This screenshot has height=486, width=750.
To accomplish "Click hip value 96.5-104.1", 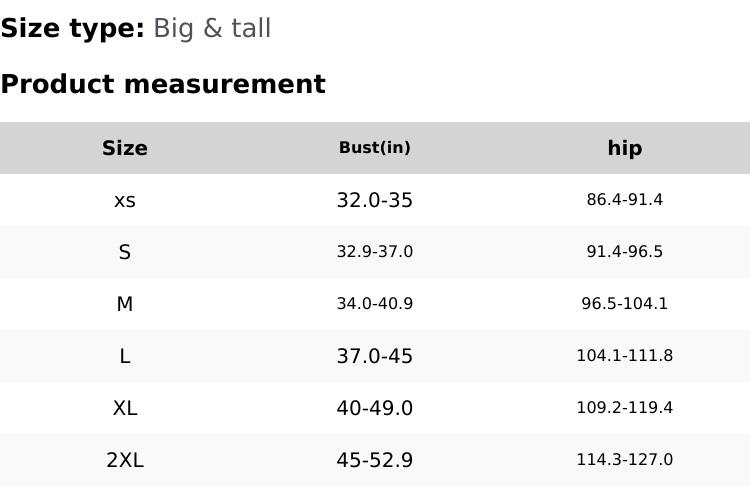I will [625, 304].
